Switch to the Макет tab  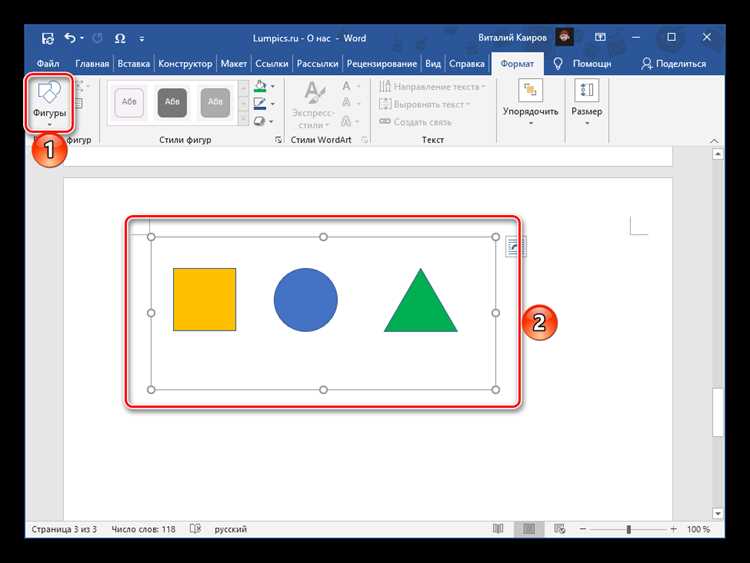pos(233,63)
